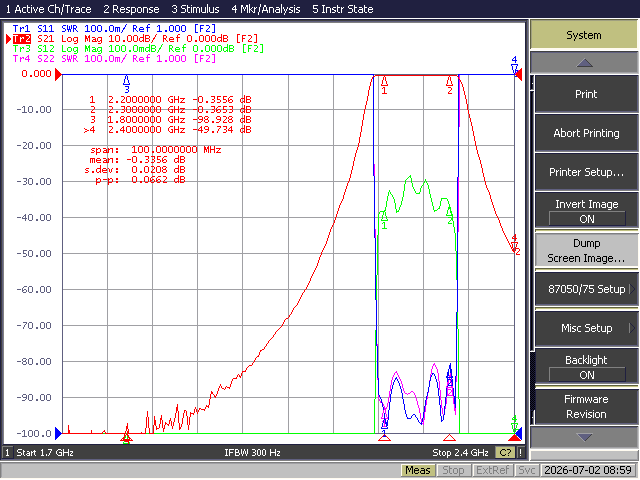Click blue marker 4 at top right
The height and width of the screenshot is (480, 640).
click(514, 64)
